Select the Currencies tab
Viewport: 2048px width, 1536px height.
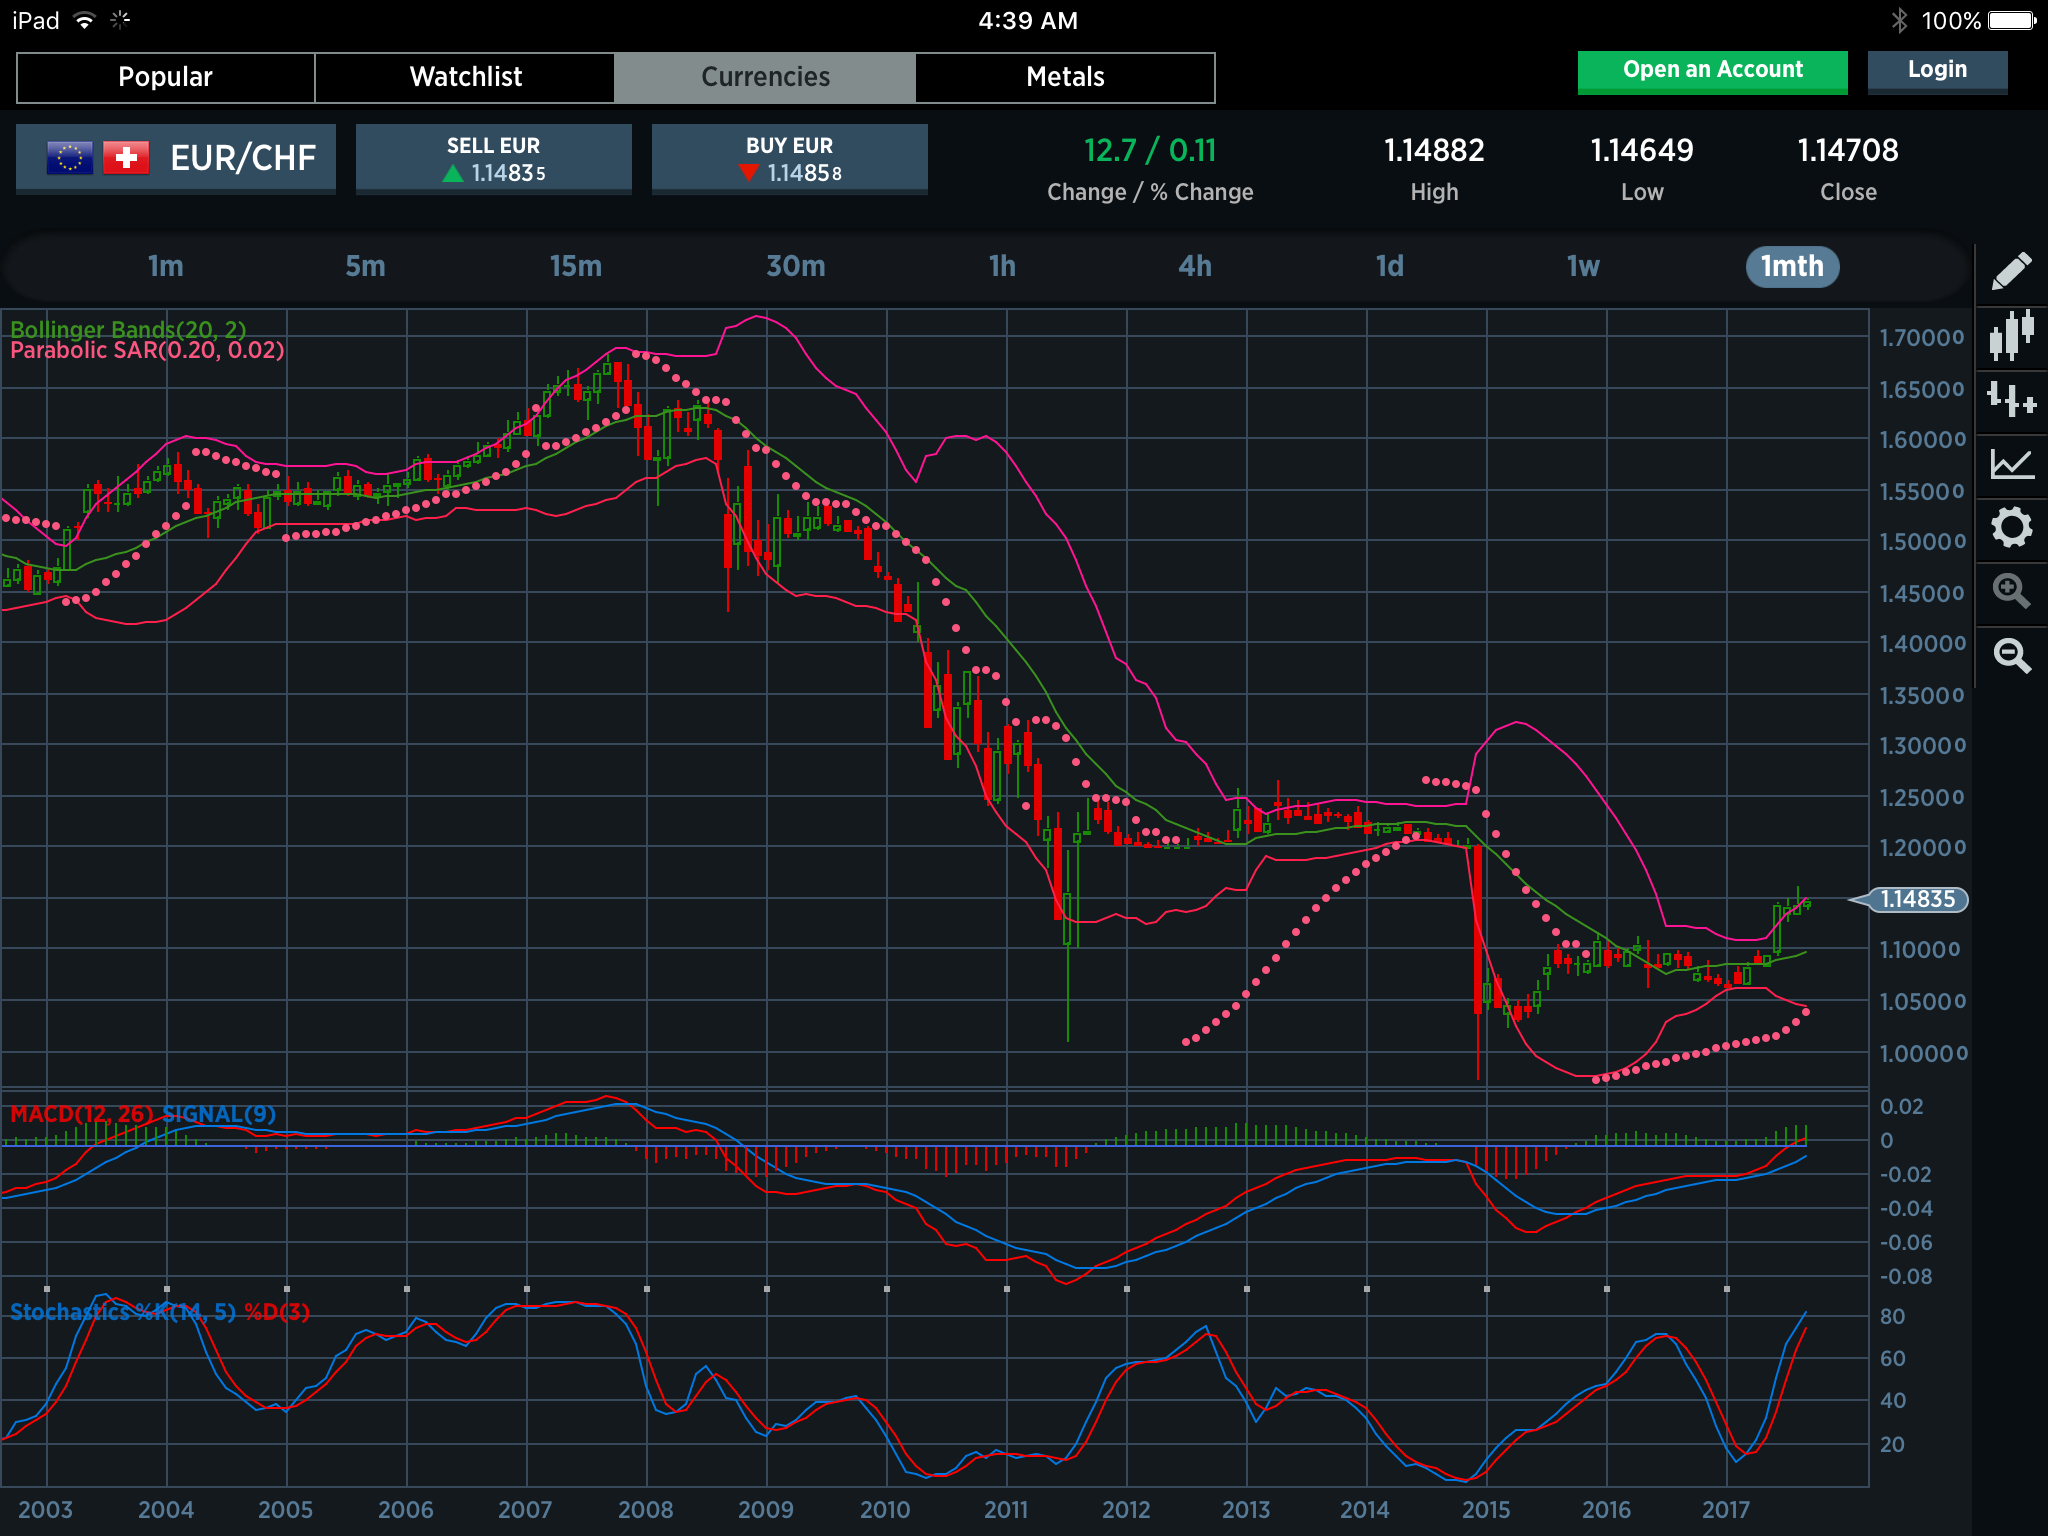tap(765, 77)
